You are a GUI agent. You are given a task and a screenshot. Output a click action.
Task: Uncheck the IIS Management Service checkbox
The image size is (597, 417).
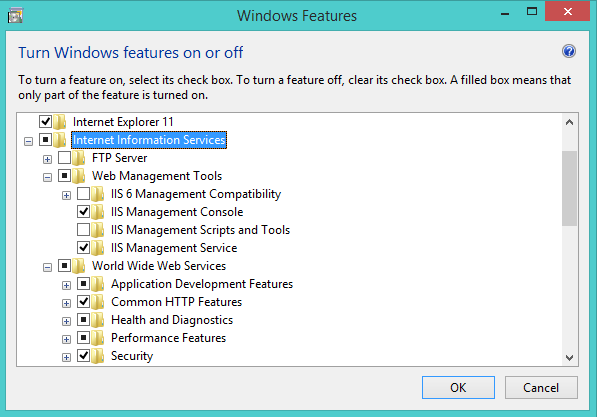[83, 248]
